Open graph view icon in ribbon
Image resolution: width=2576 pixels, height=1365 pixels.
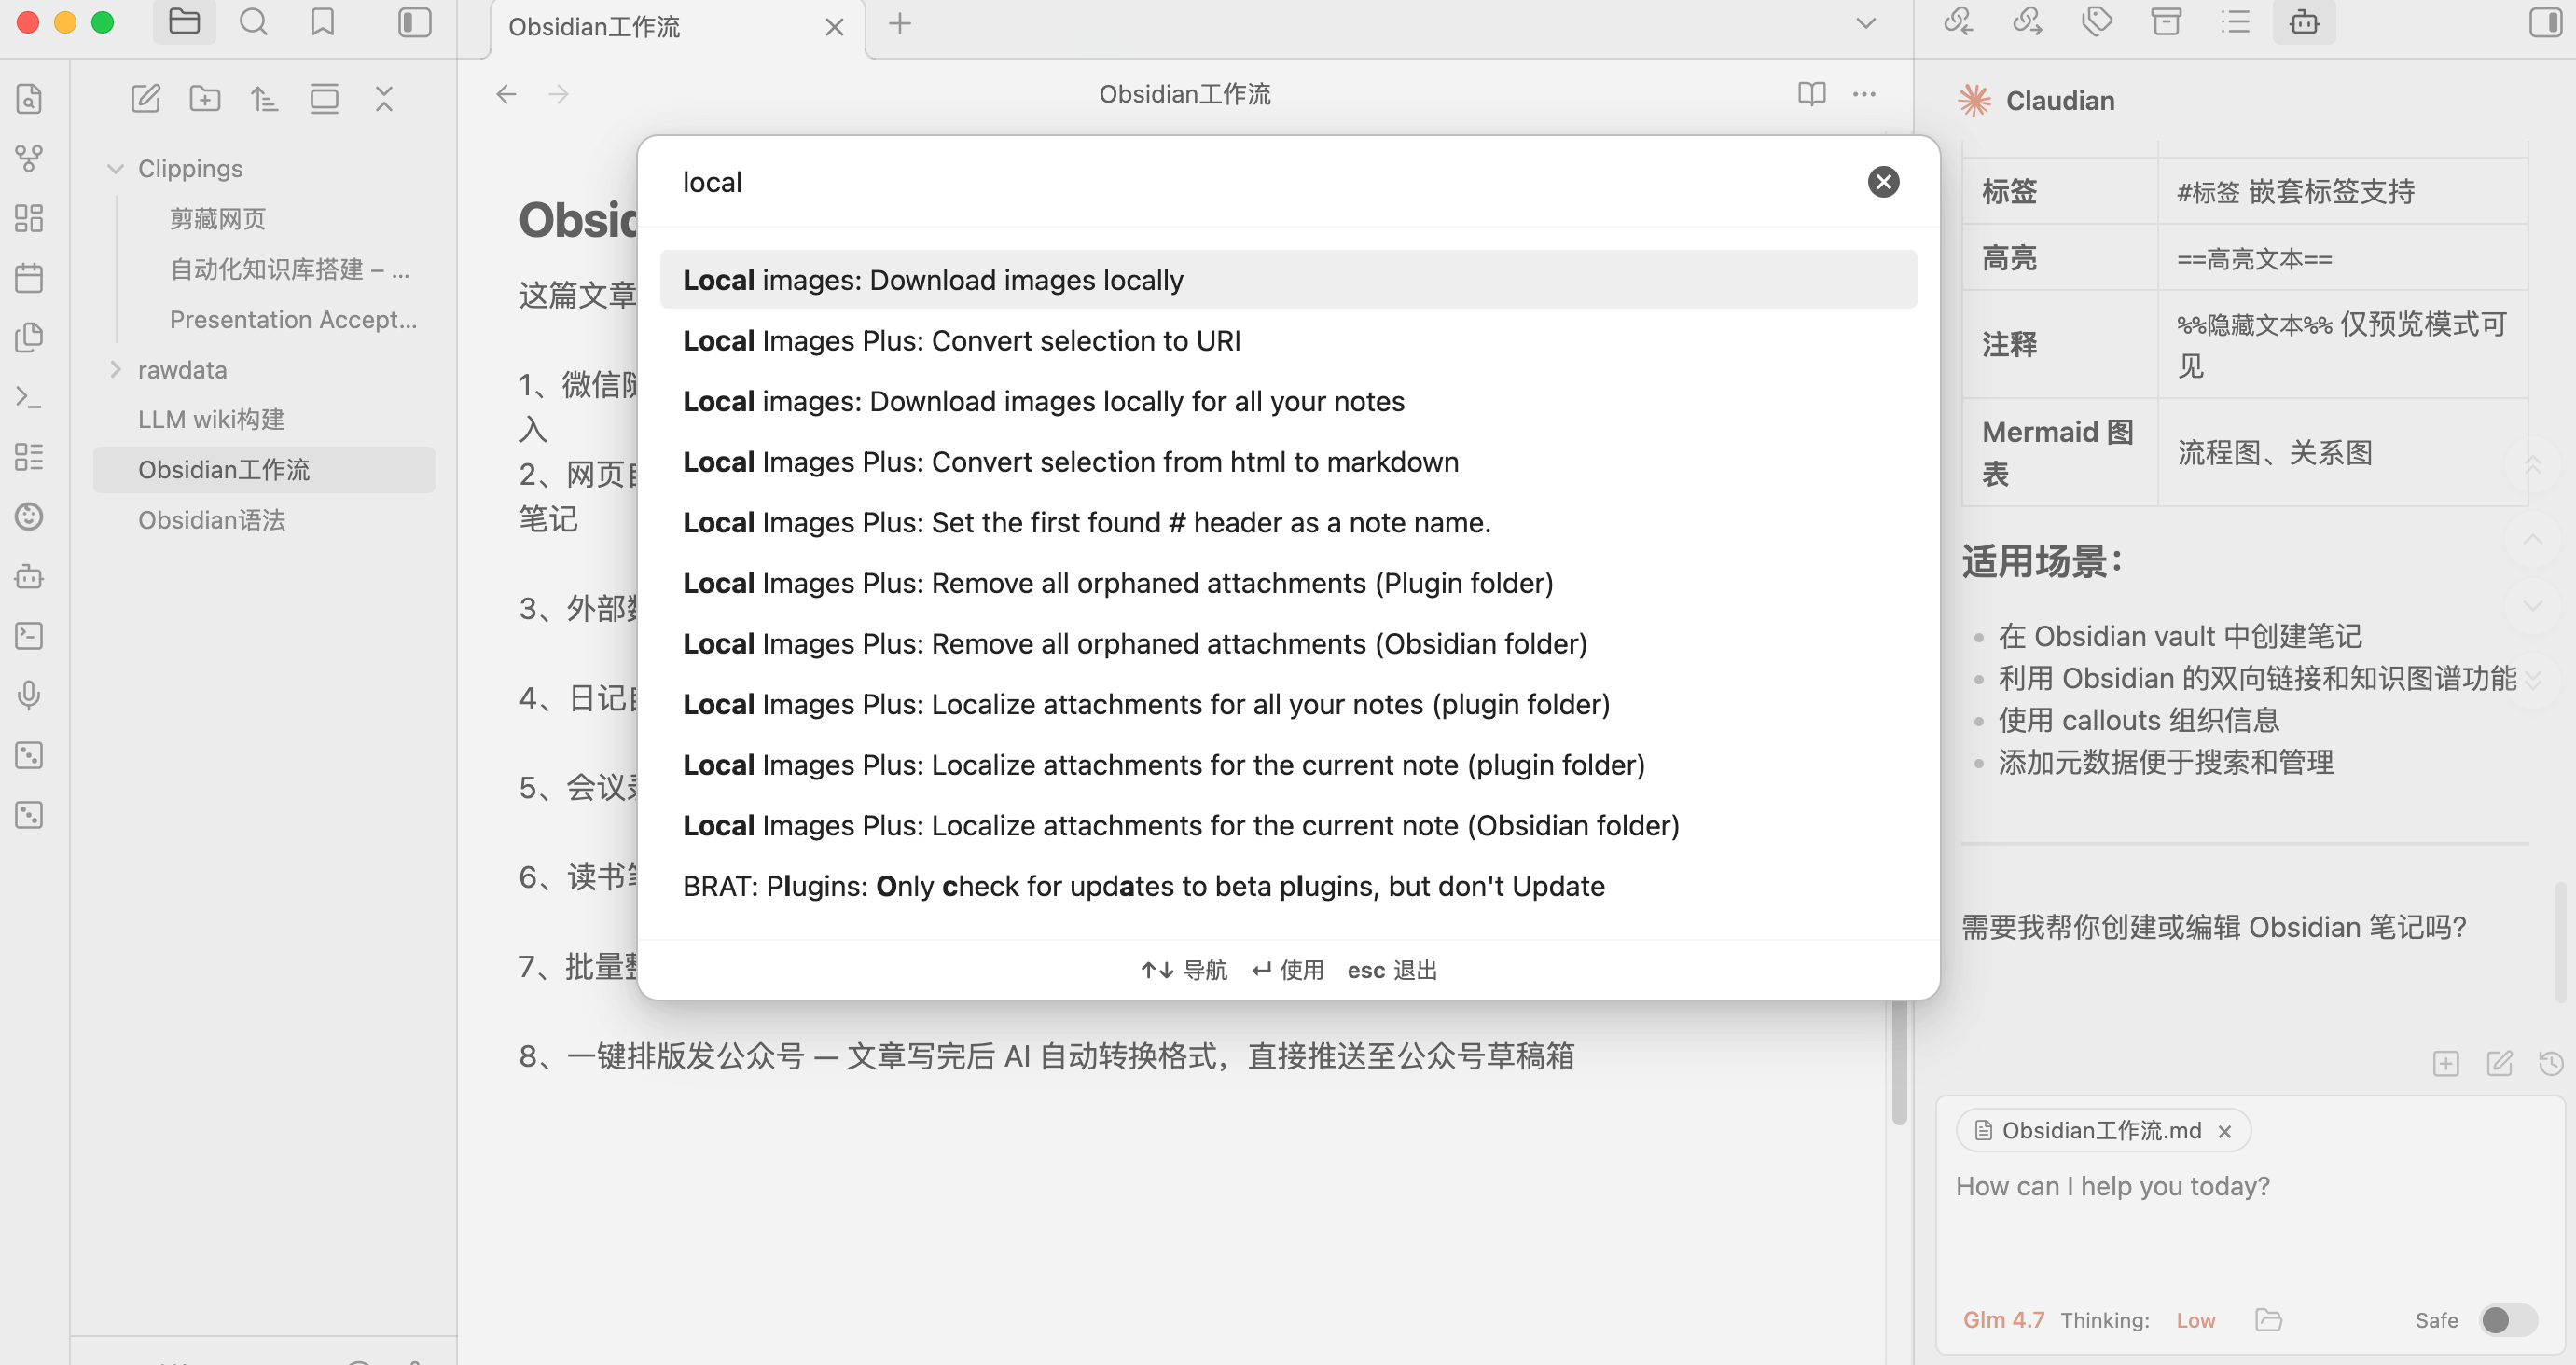29,158
